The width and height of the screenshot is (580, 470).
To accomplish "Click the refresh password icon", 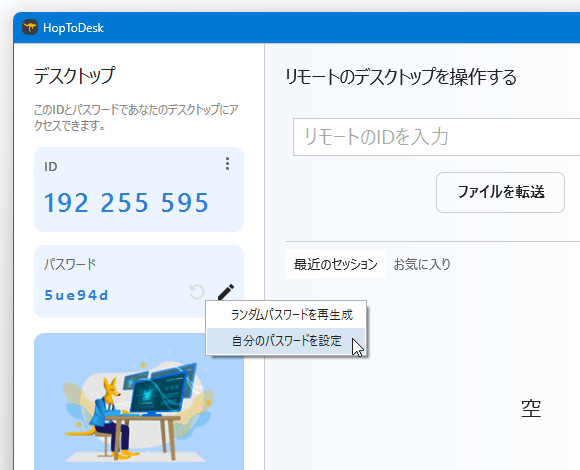I will [197, 291].
